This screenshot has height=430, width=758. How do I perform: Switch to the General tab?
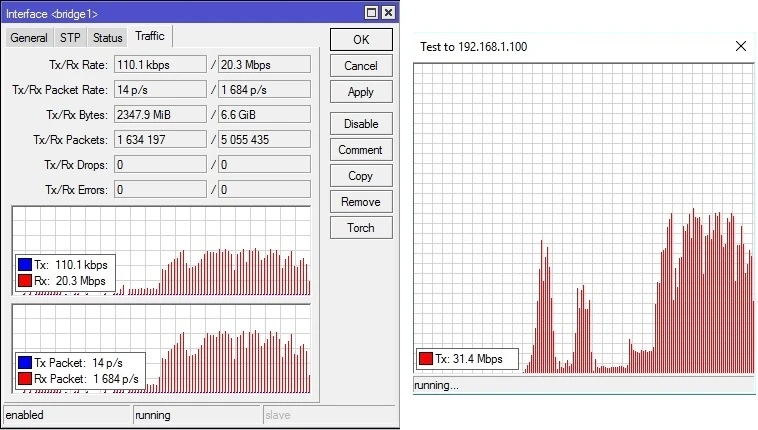tap(29, 38)
